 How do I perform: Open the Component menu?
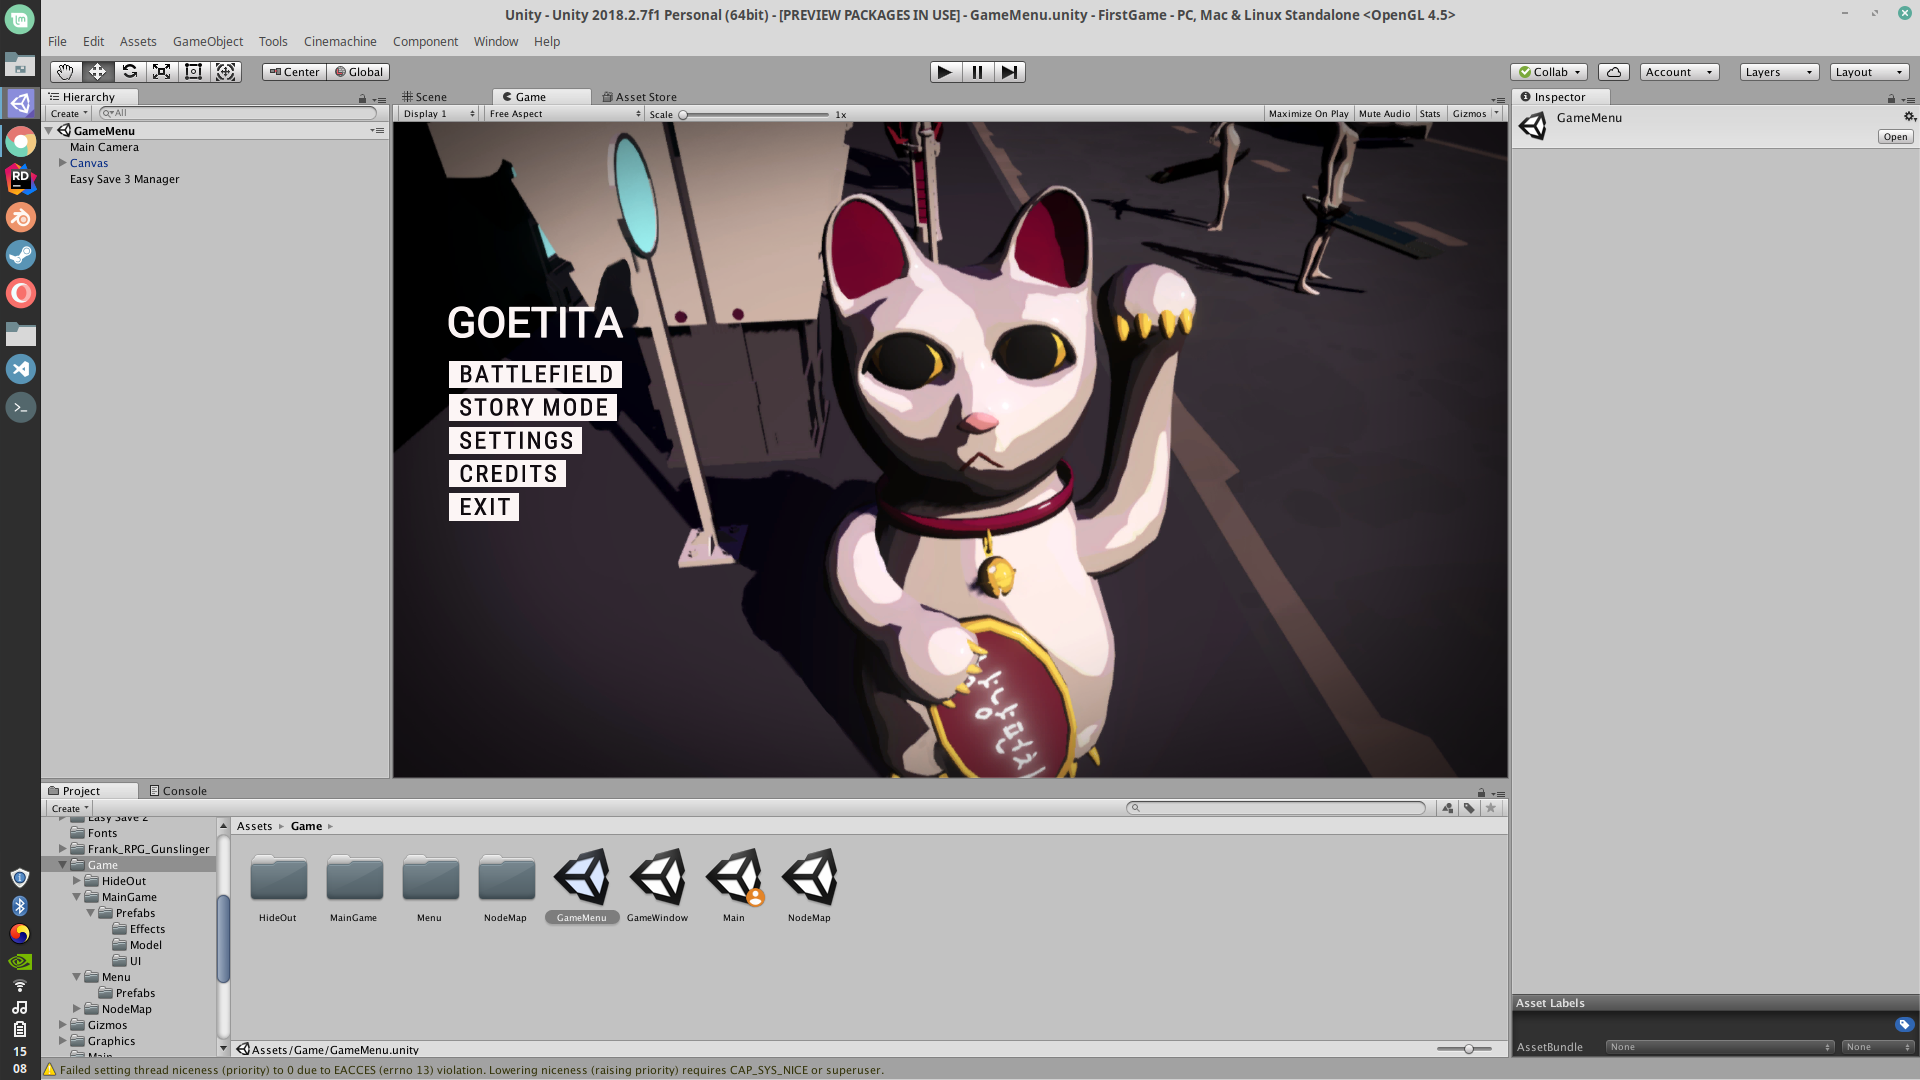pos(425,41)
